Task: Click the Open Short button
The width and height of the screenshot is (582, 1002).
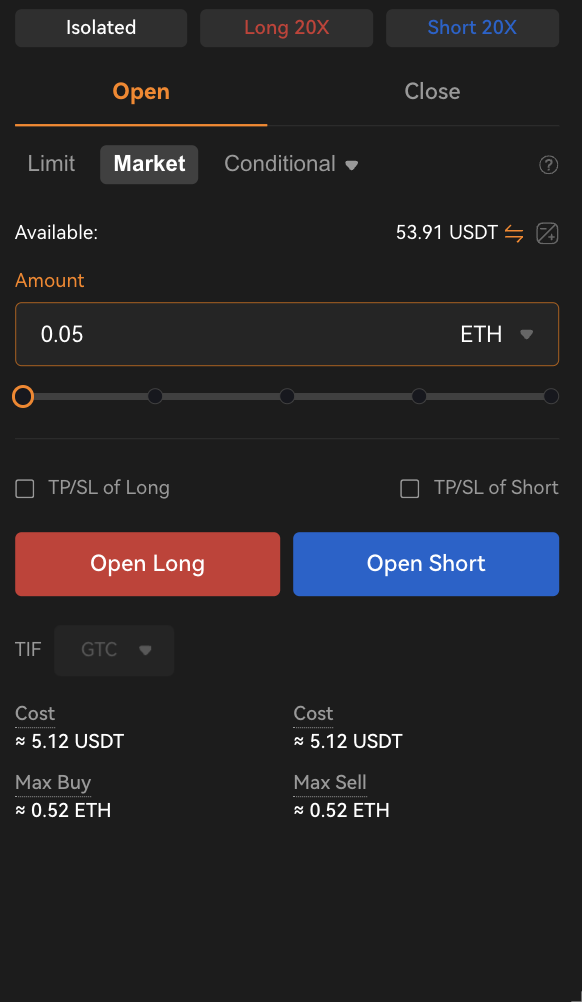Action: click(x=426, y=564)
